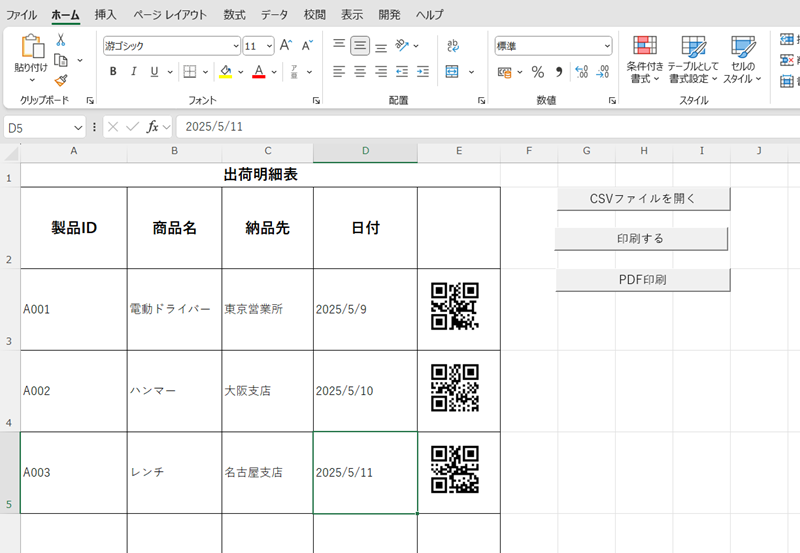The height and width of the screenshot is (553, 800).
Task: Switch to 開発 ribbon tab
Action: coord(389,15)
